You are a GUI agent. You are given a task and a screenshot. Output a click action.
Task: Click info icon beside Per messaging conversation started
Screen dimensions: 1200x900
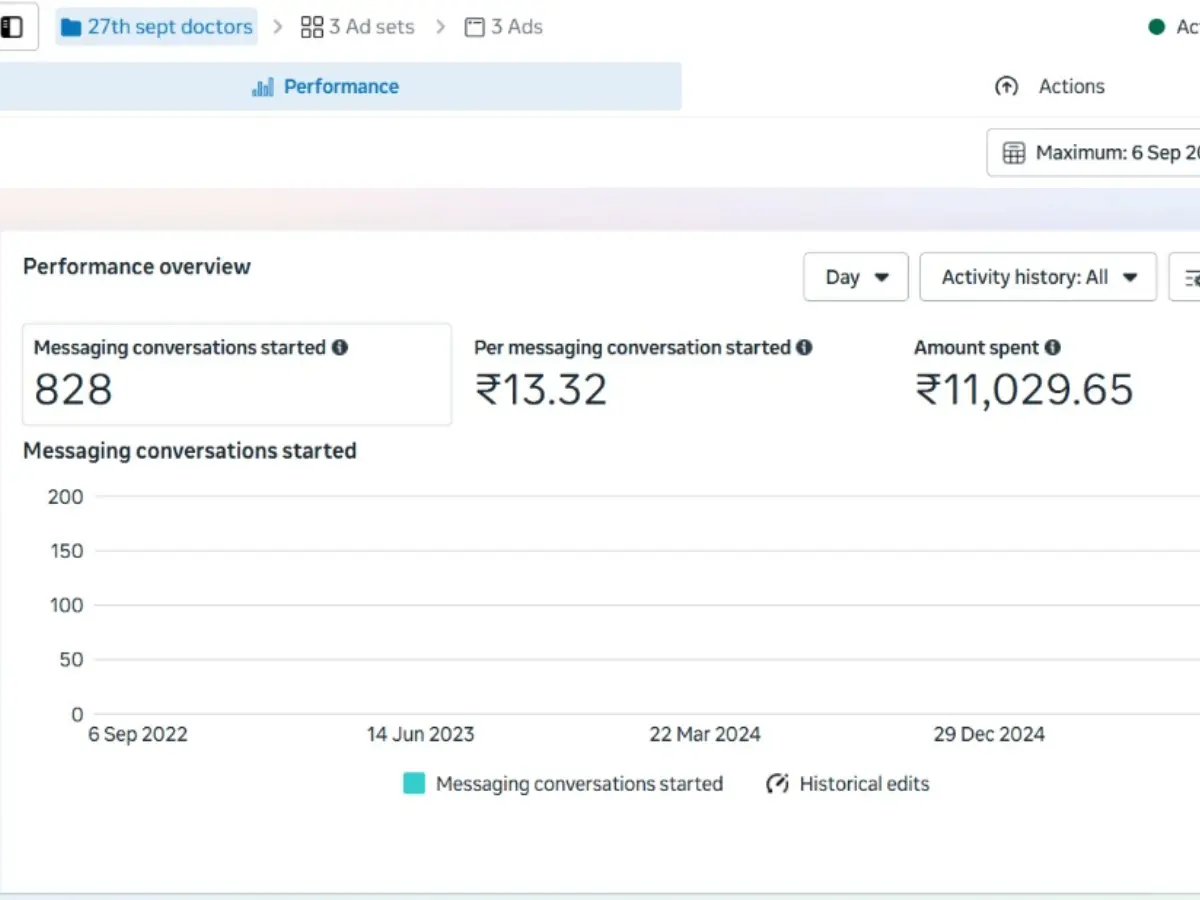pyautogui.click(x=804, y=348)
